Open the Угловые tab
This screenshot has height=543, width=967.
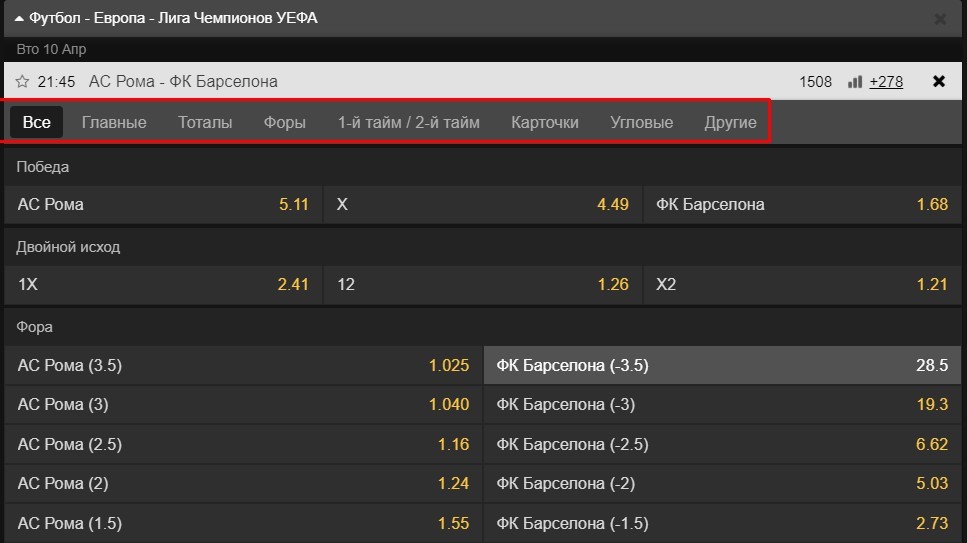(x=641, y=122)
